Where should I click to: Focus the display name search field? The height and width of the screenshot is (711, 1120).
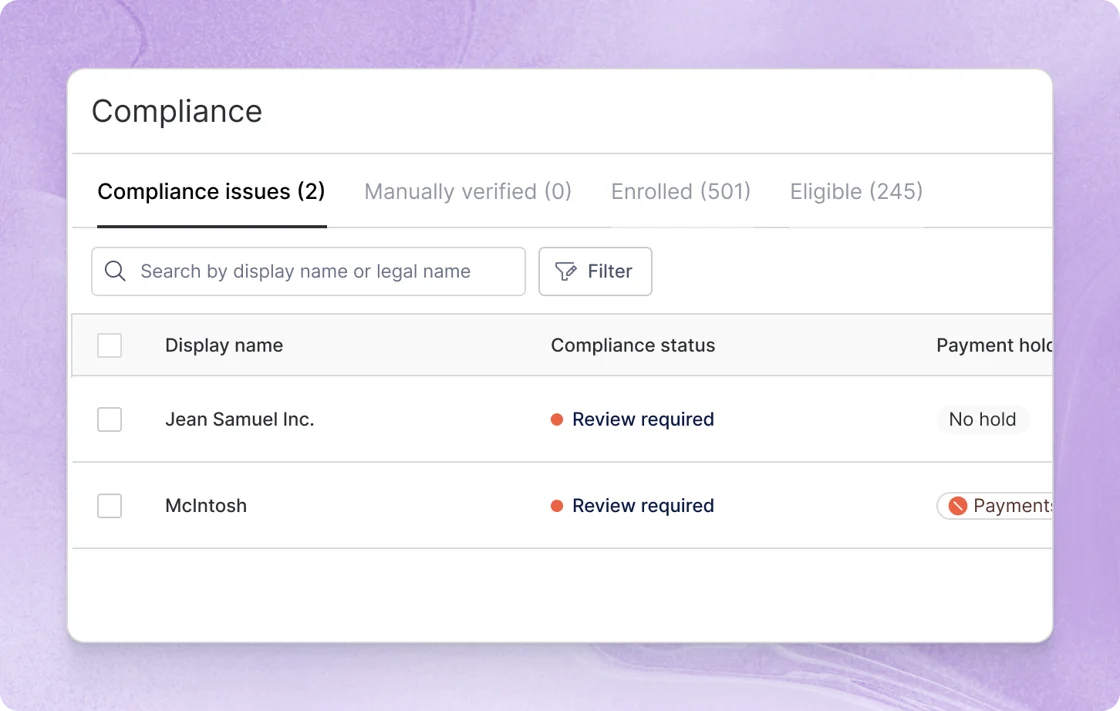click(x=320, y=272)
